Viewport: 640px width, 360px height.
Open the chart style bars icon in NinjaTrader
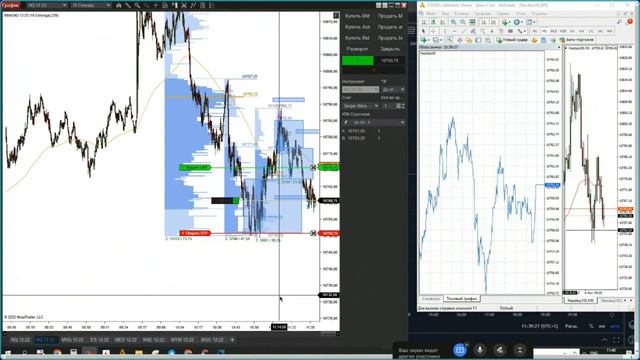point(118,5)
